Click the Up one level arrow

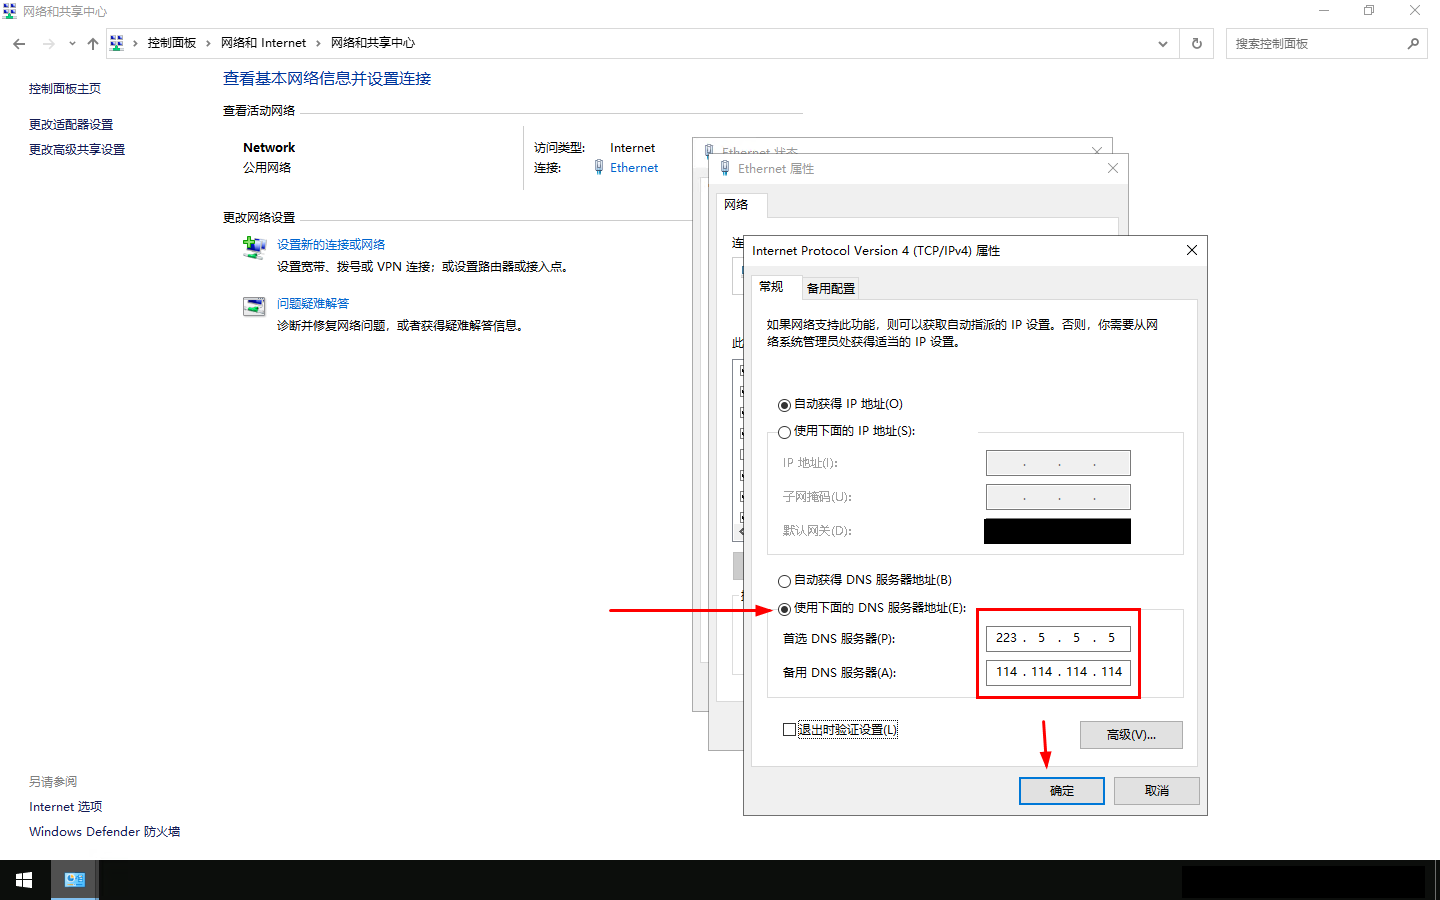point(93,44)
